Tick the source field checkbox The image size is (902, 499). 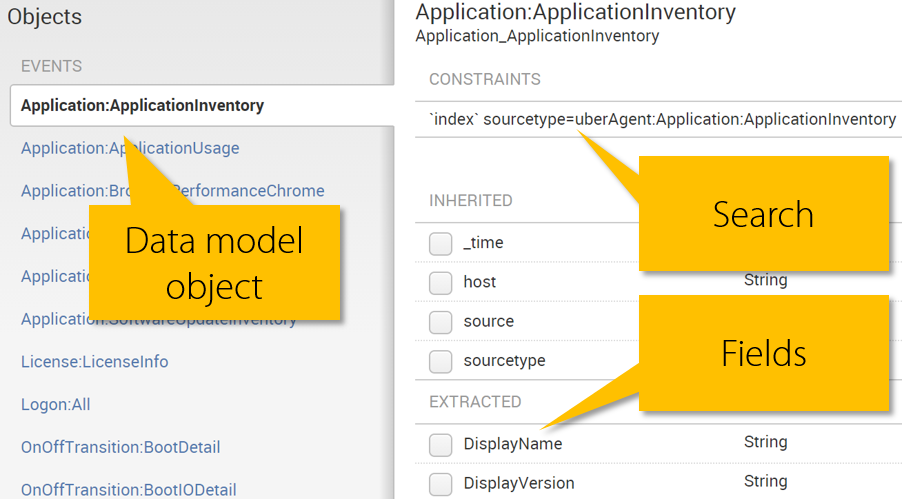coord(441,322)
